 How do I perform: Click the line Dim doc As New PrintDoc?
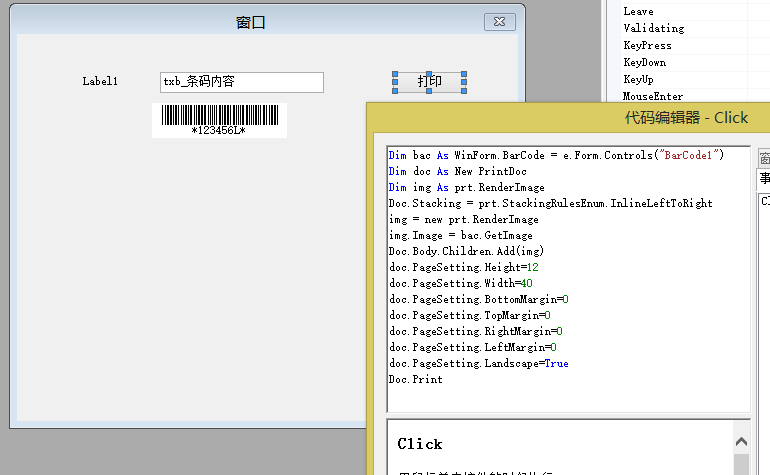[x=458, y=171]
